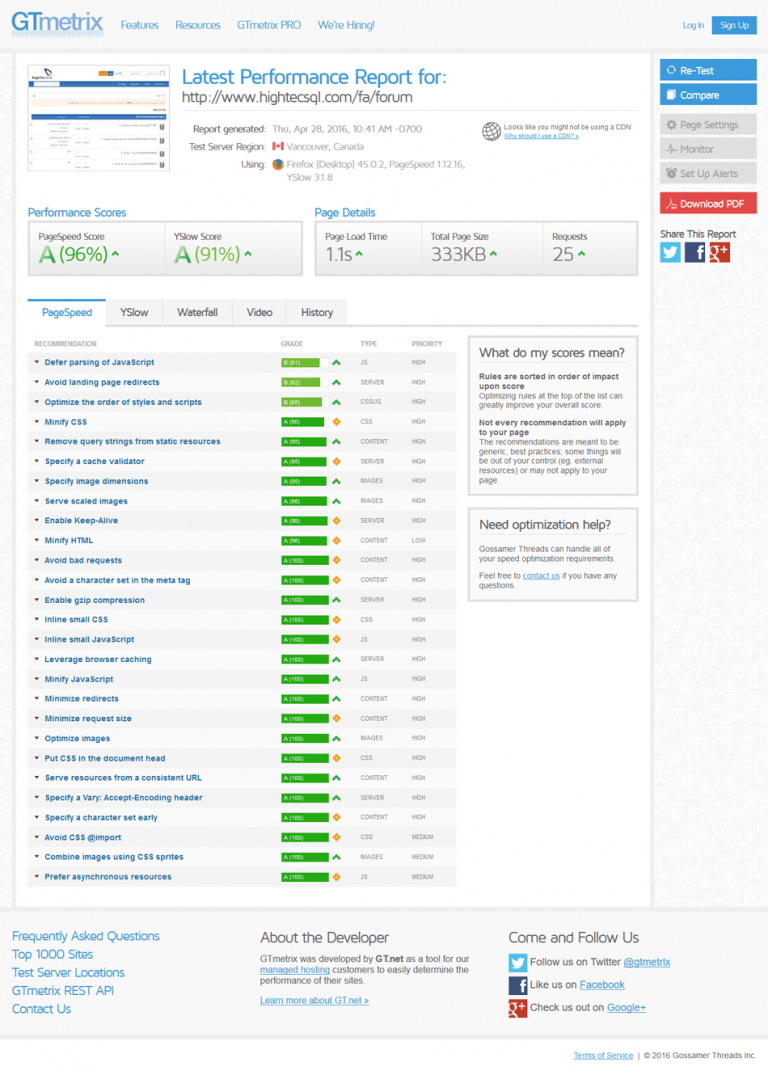The width and height of the screenshot is (768, 1071).
Task: Click green arrow beside Enable gzip compression
Action: click(x=336, y=600)
